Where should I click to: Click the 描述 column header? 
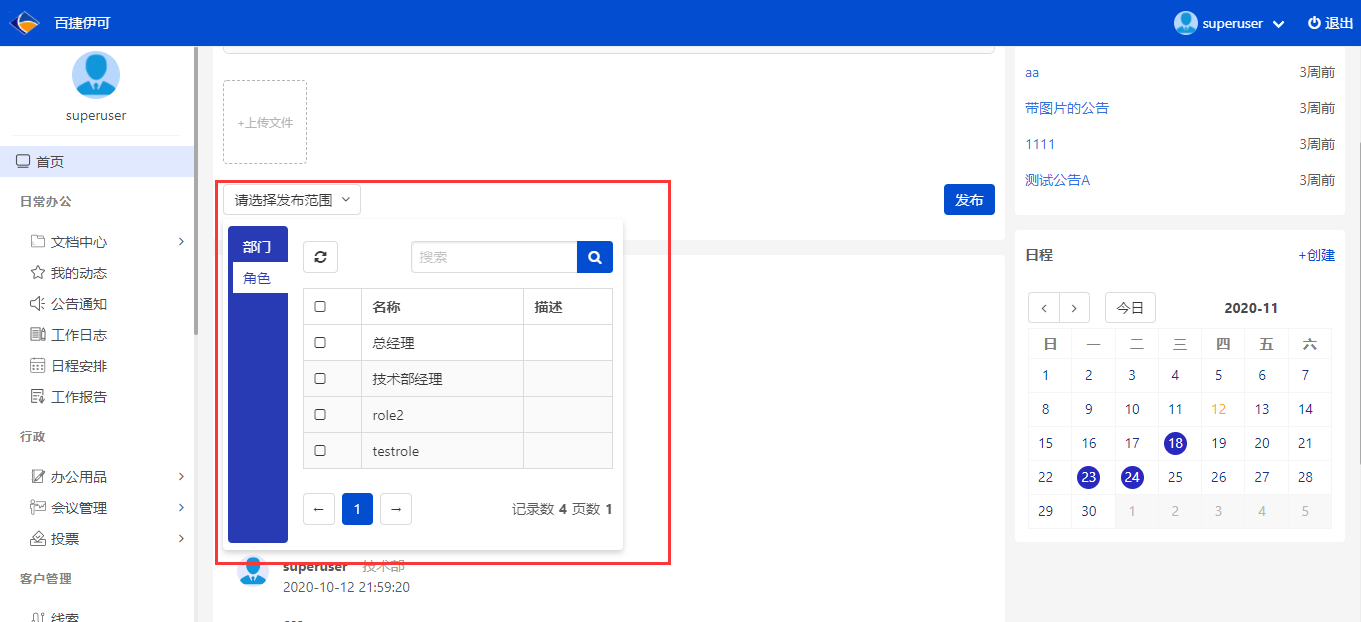tap(568, 307)
